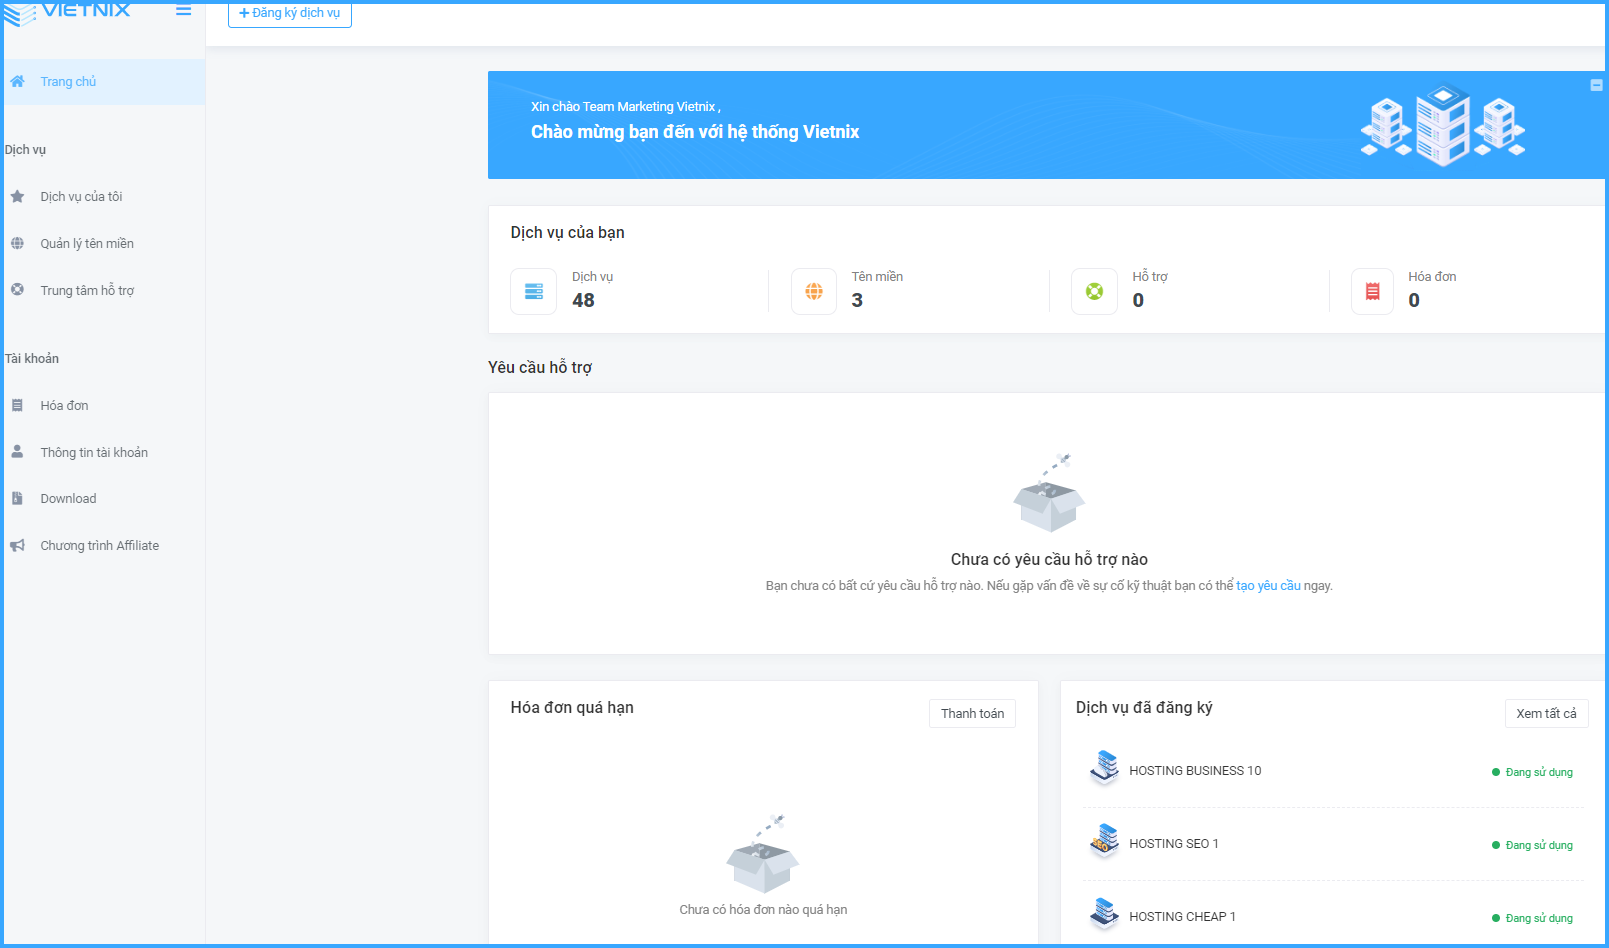Click the megaphone icon for Chương trình Affiliate
Screen dimensions: 1609x948
tap(17, 545)
